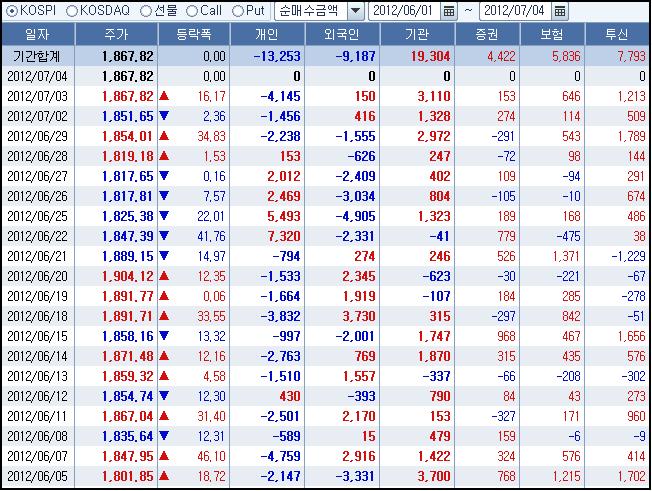Select the 선물 radio button
Screen dimensions: 652x491
point(146,11)
